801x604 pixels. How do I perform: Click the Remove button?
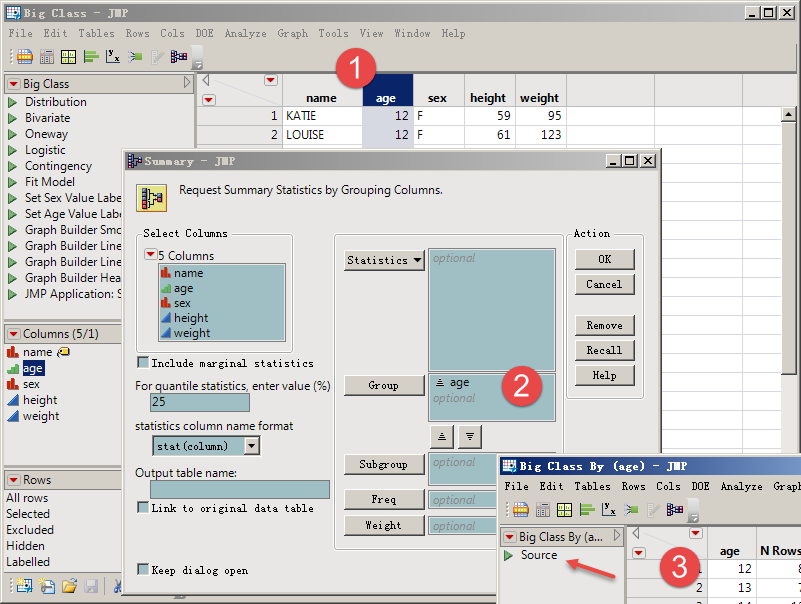click(x=605, y=325)
